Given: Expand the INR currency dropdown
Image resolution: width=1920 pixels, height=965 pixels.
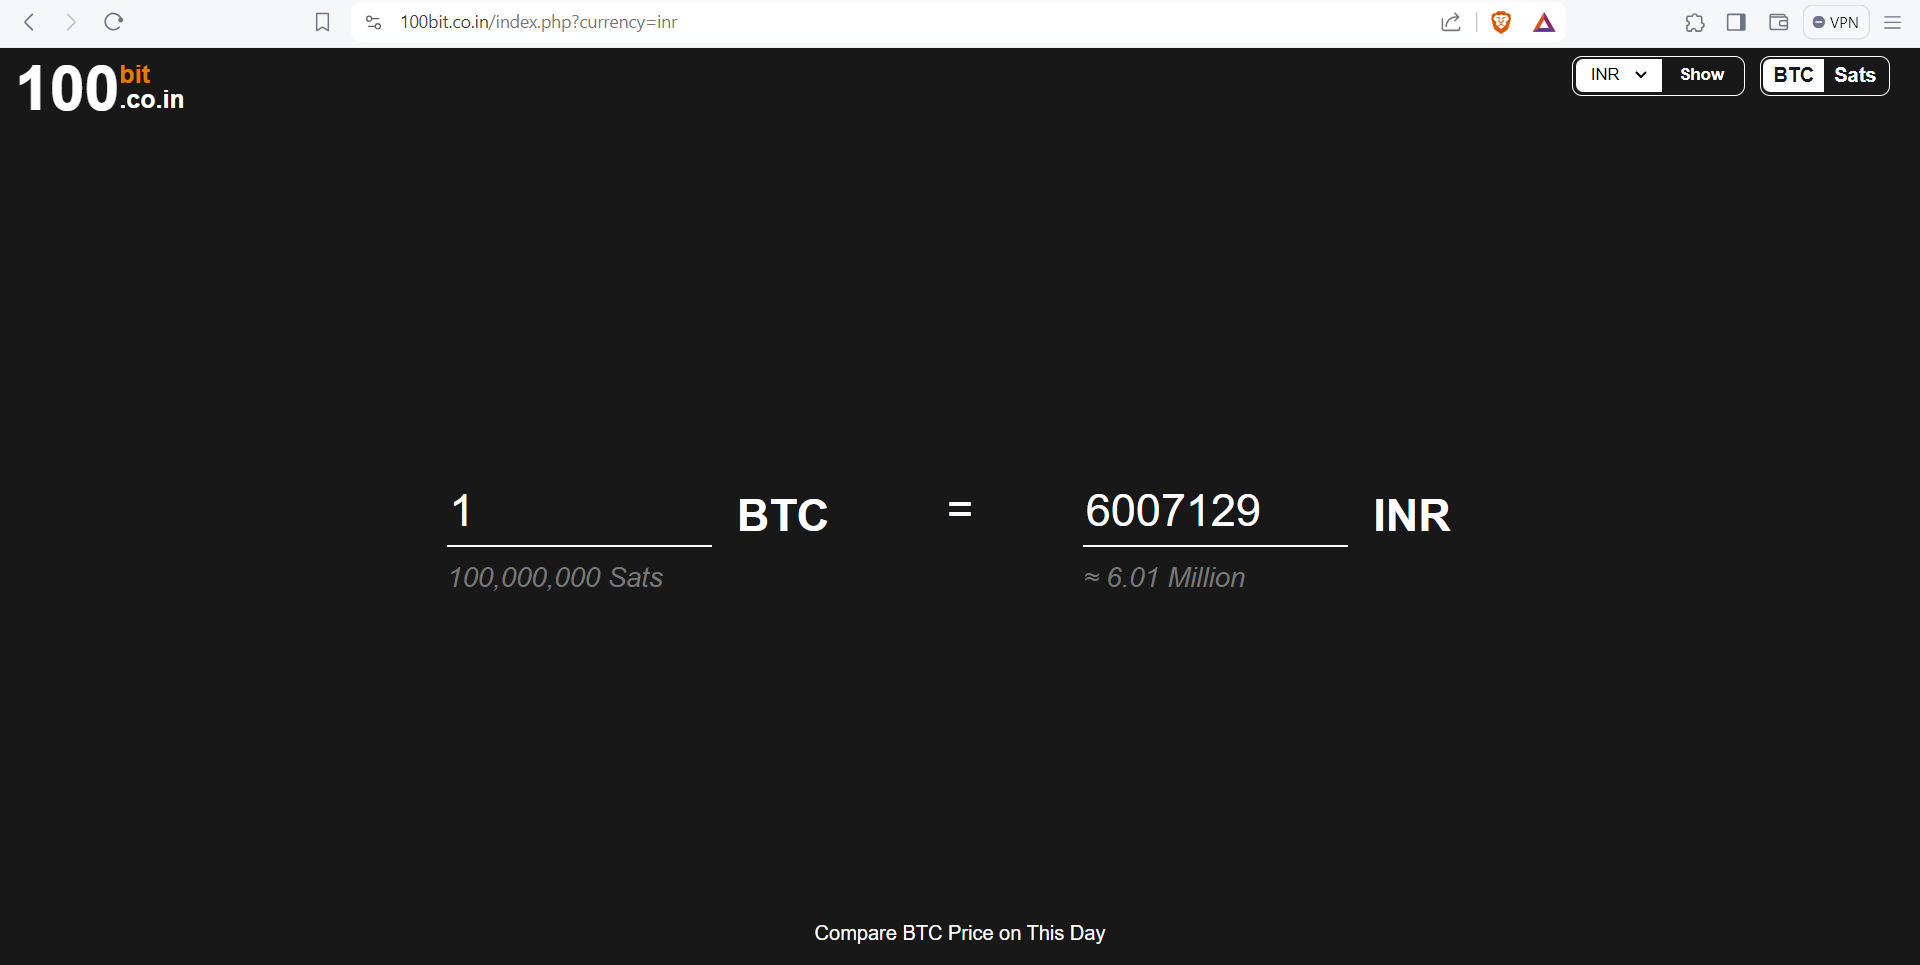Looking at the screenshot, I should pos(1618,75).
